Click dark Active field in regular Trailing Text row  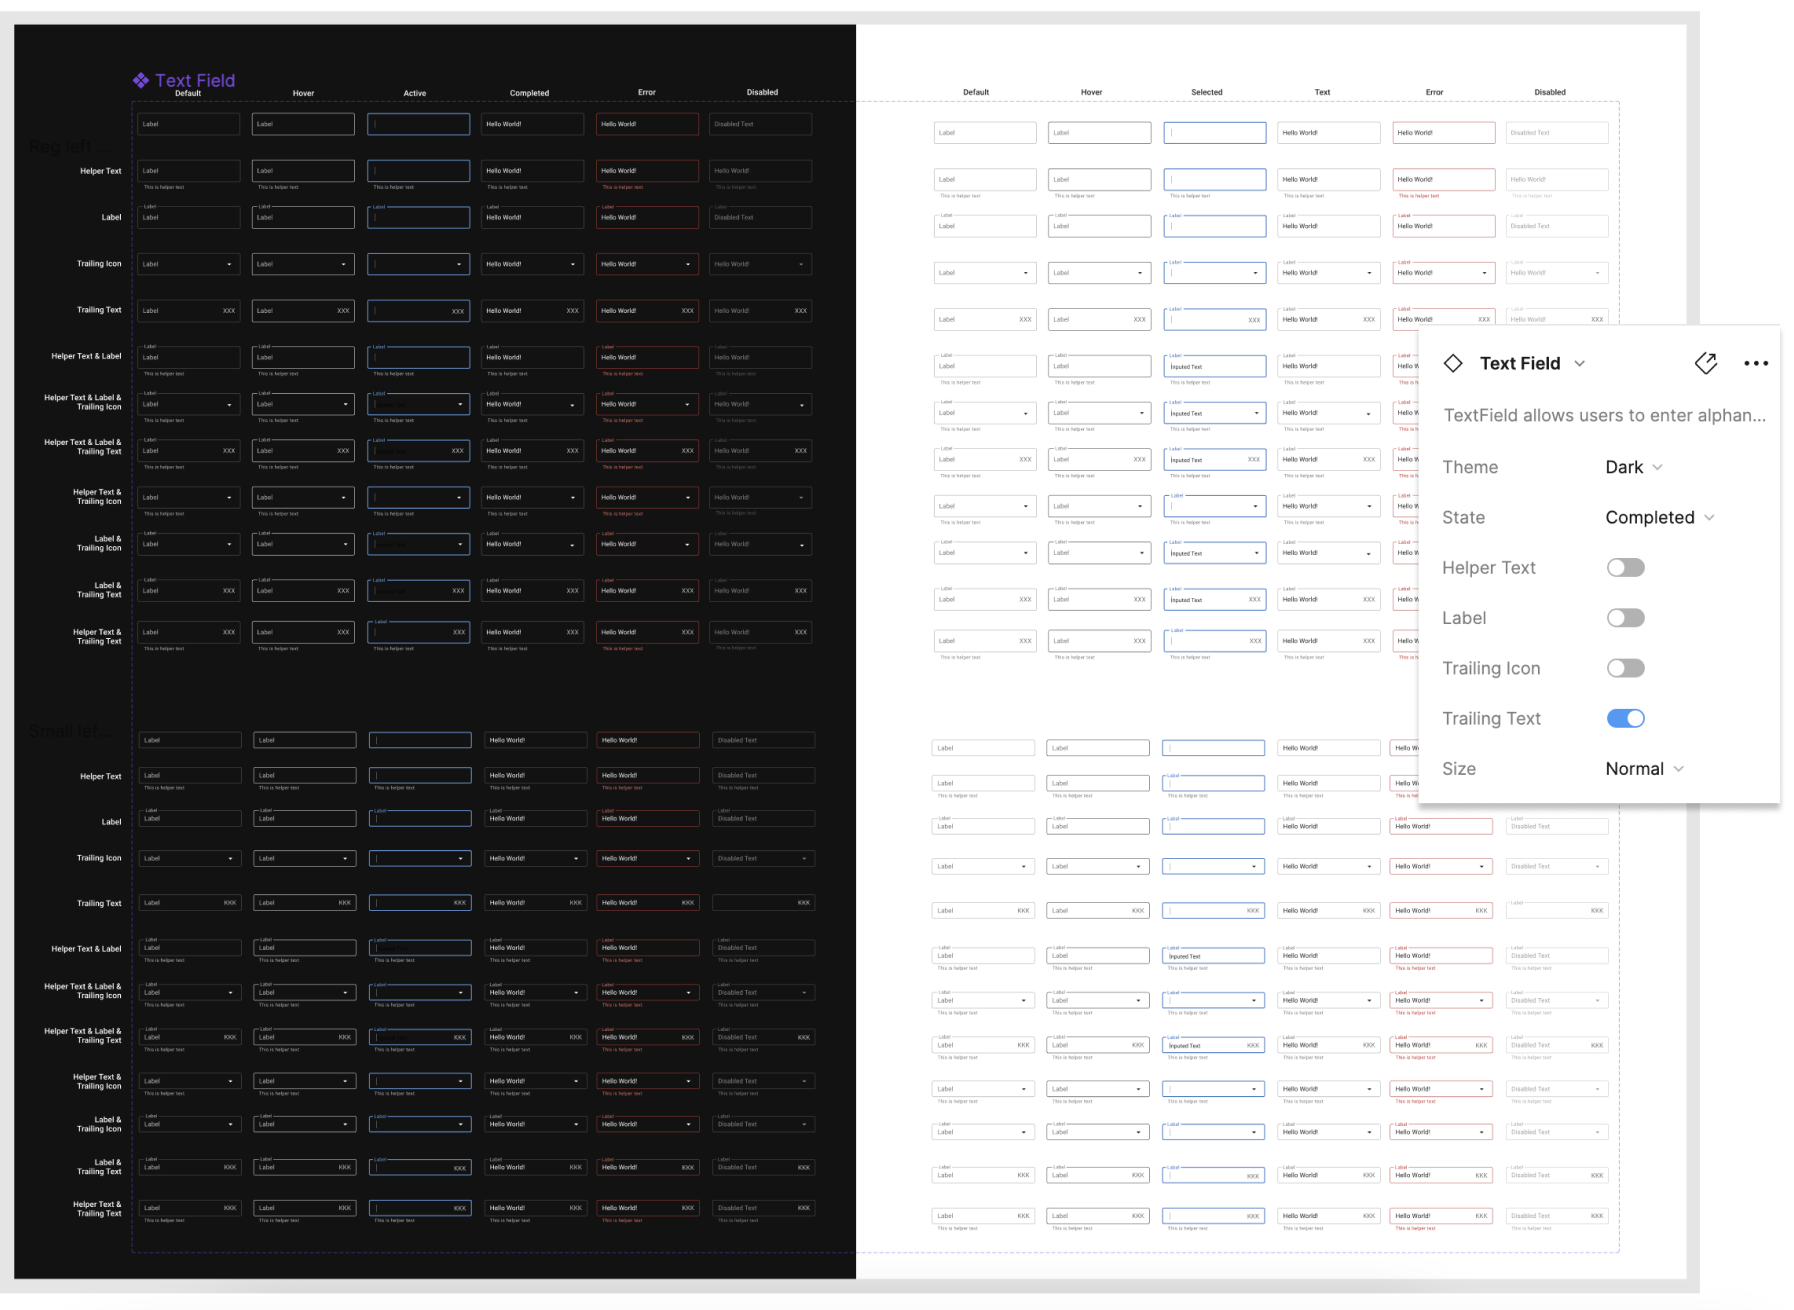[419, 311]
